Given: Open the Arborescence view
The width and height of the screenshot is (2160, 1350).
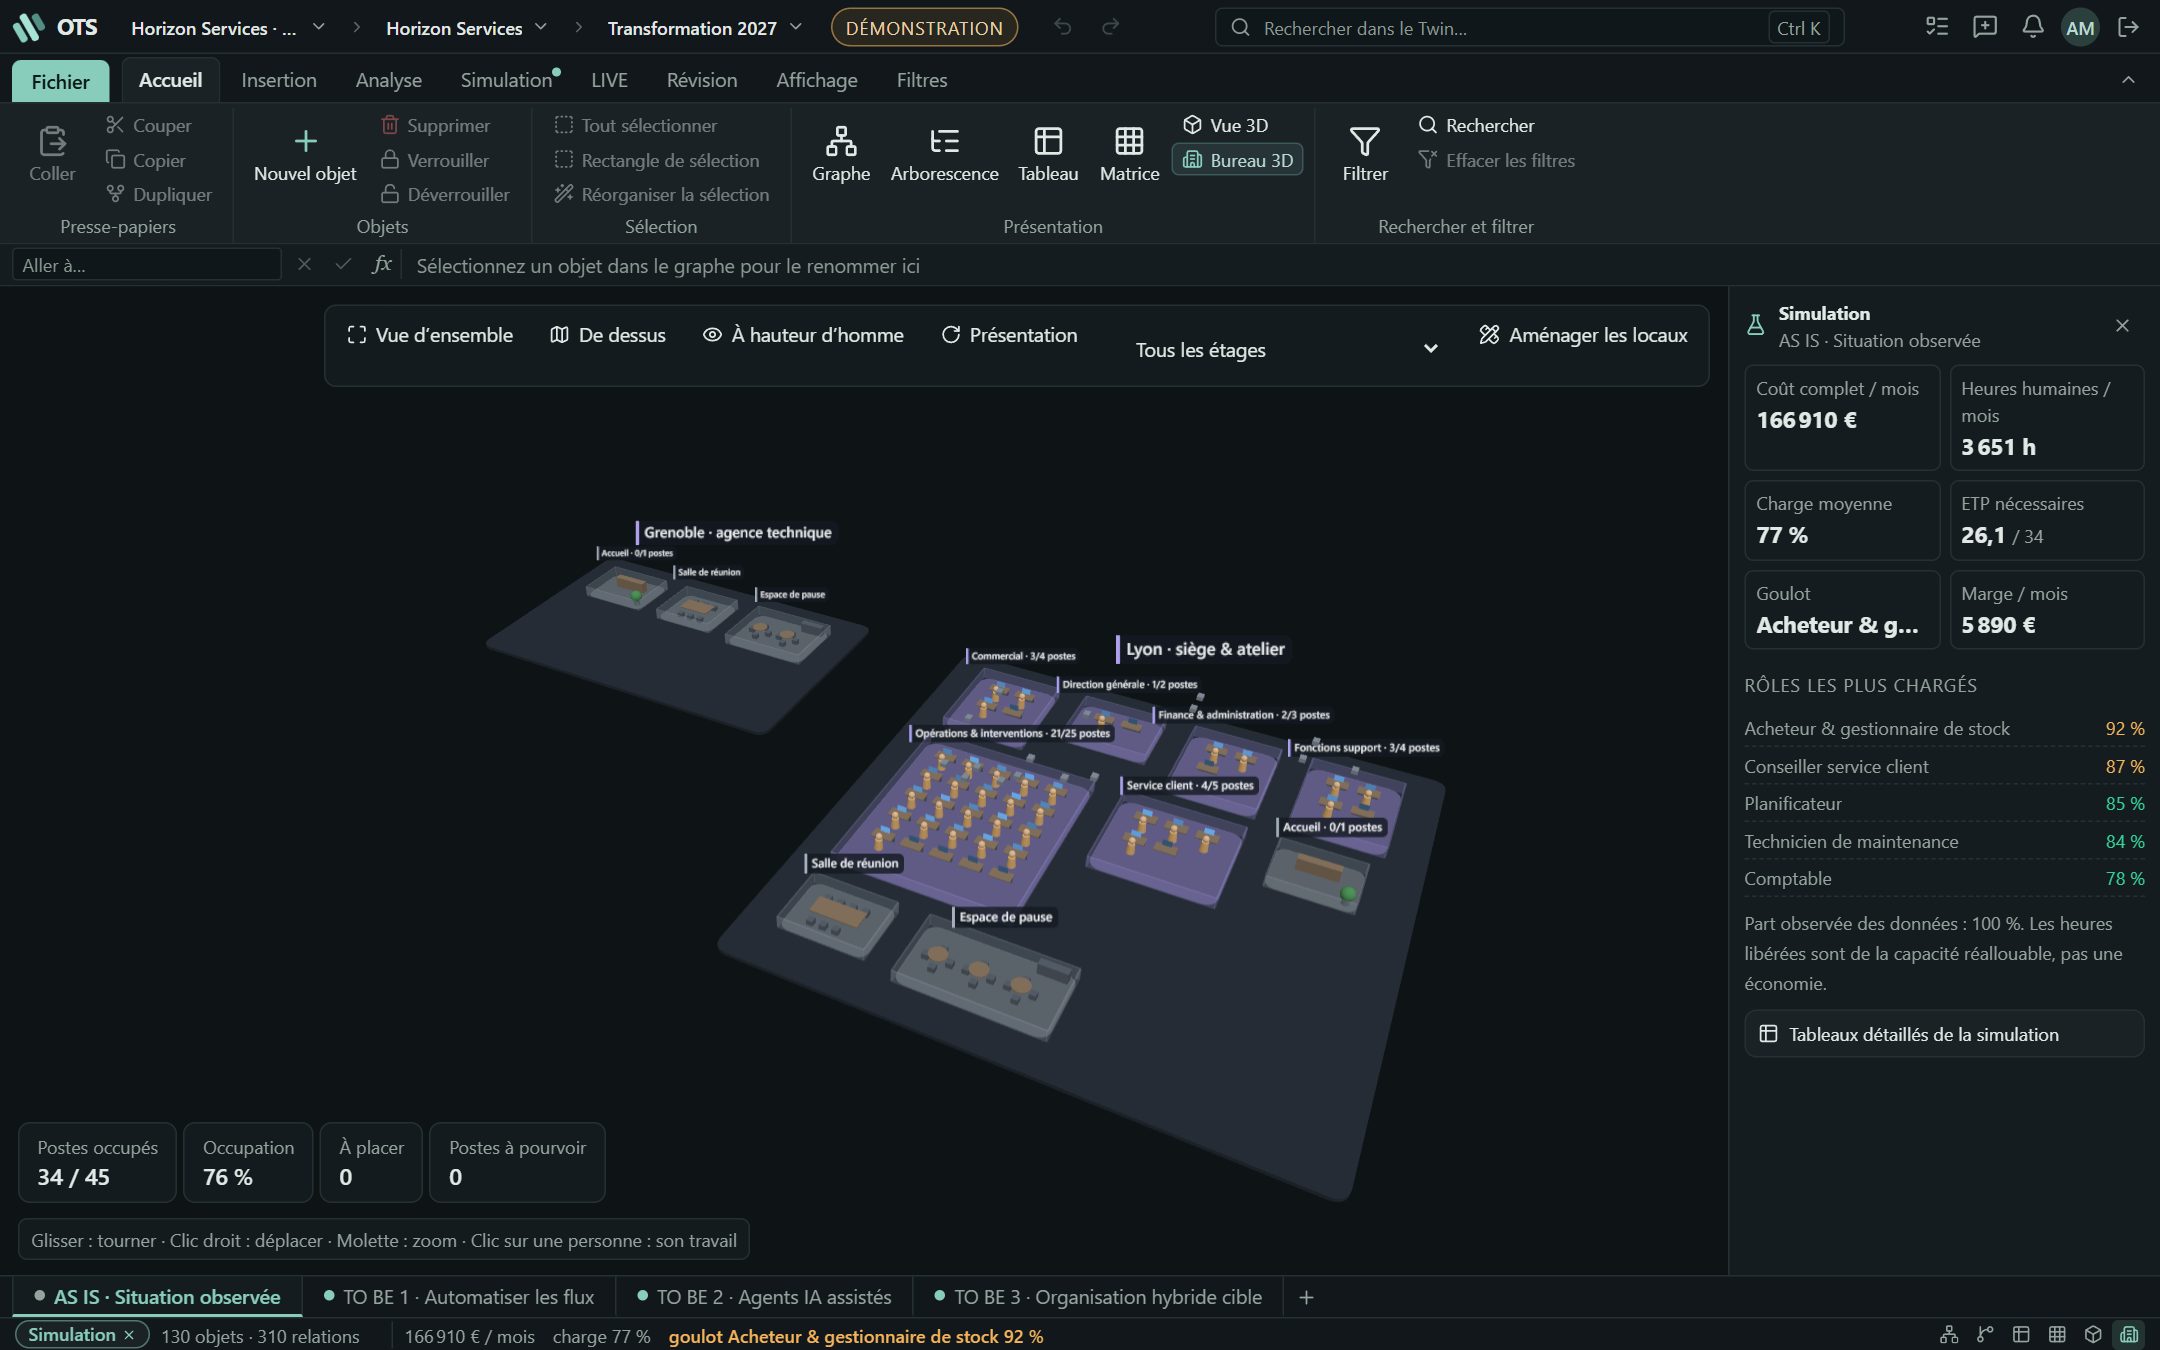Looking at the screenshot, I should coord(944,154).
